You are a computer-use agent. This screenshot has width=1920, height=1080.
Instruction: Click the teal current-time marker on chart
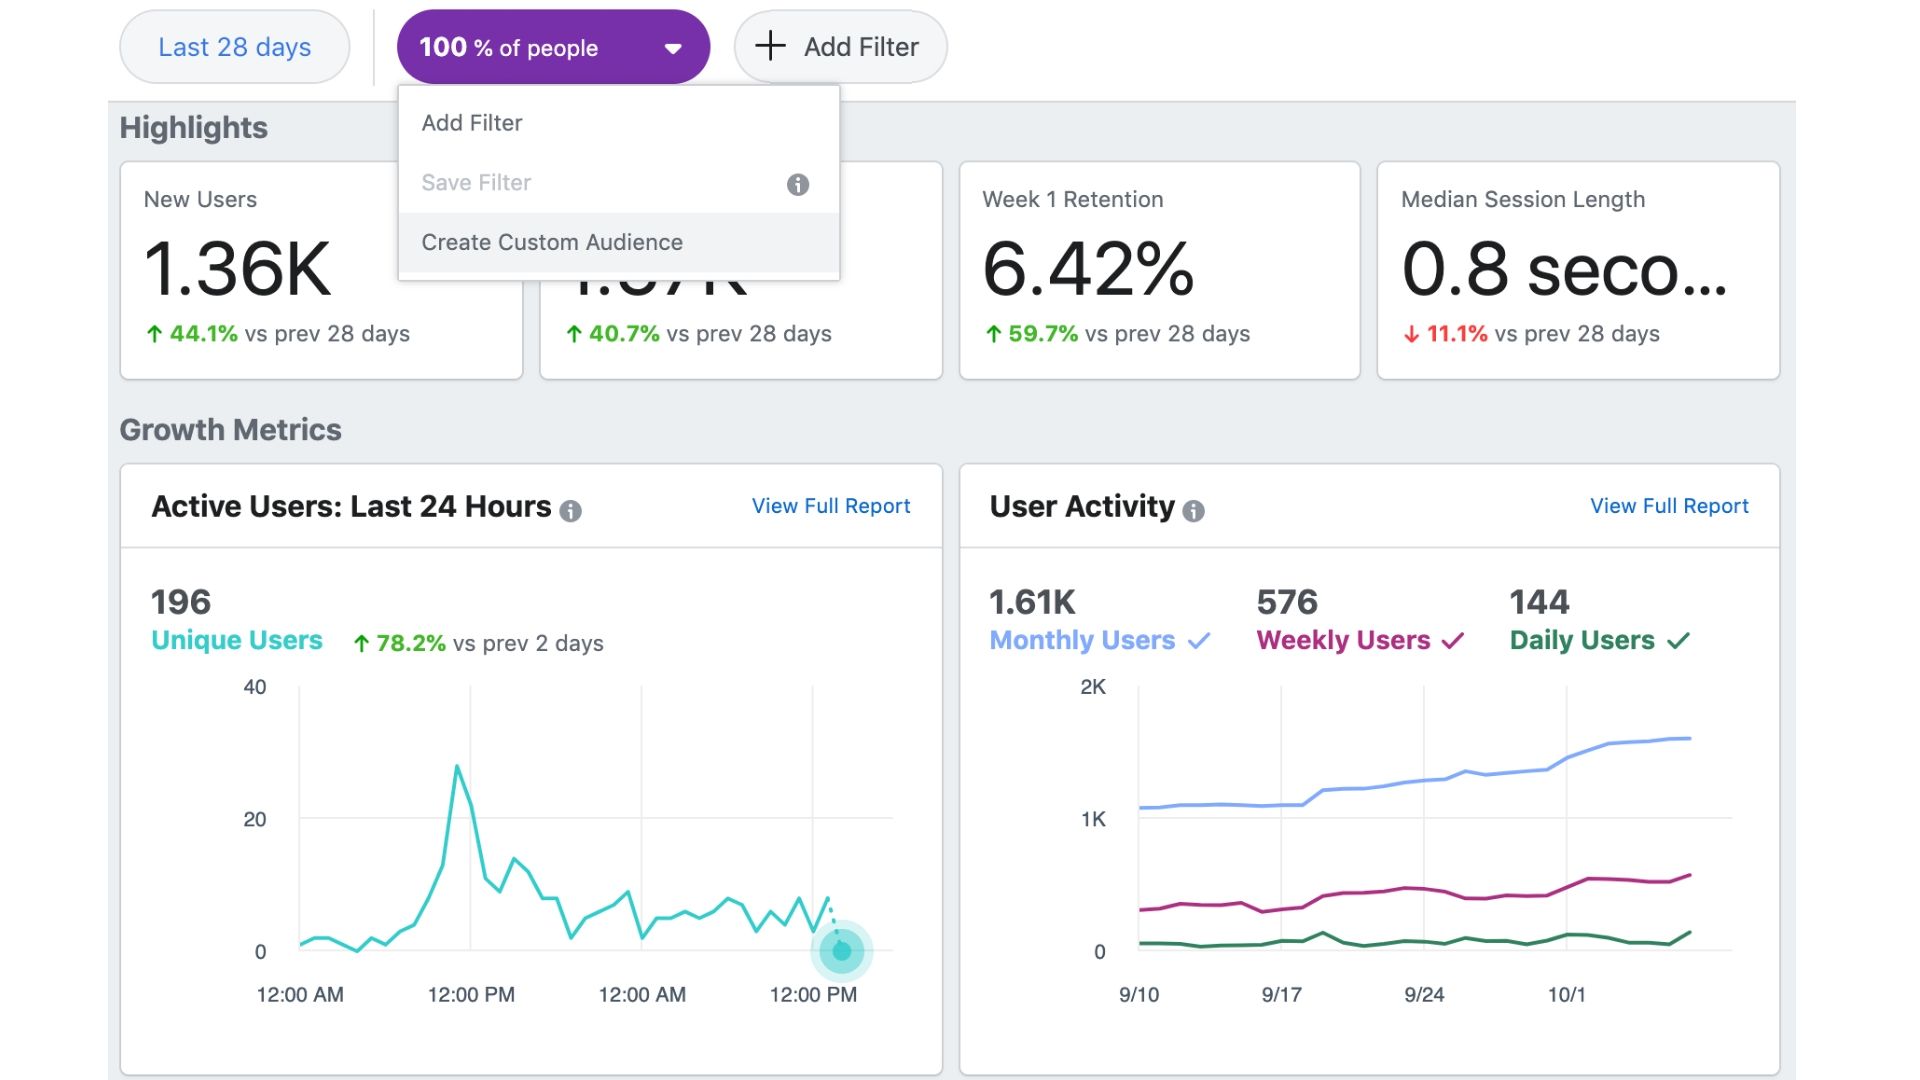tap(841, 950)
